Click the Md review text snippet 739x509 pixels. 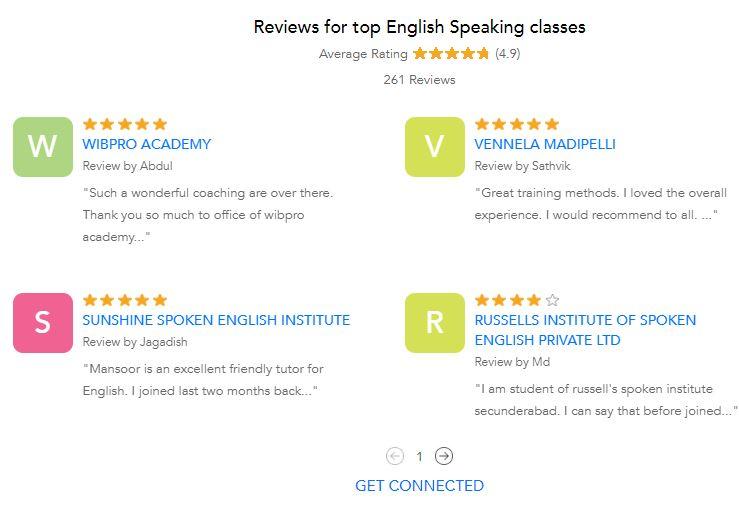pyautogui.click(x=605, y=400)
